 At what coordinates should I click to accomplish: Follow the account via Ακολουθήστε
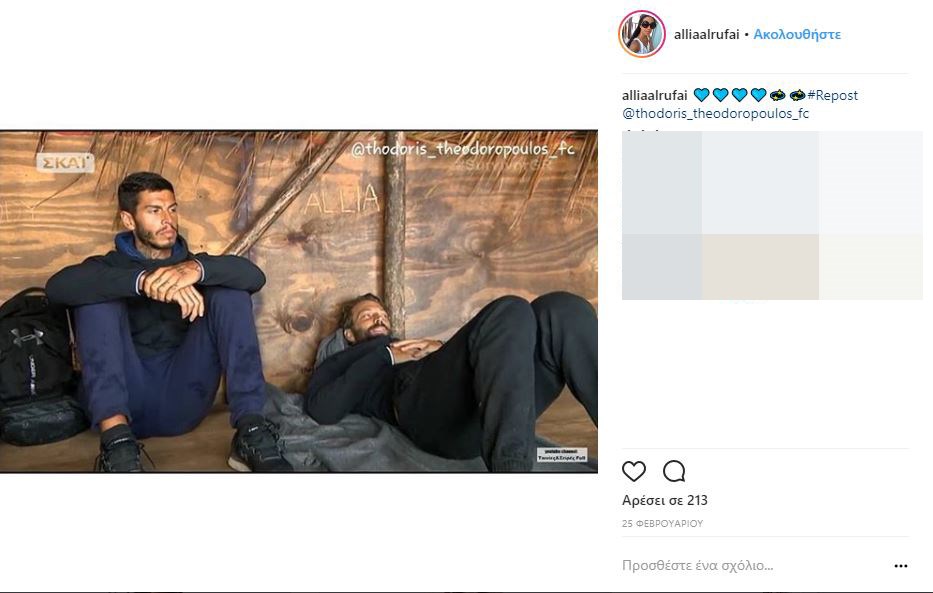797,34
